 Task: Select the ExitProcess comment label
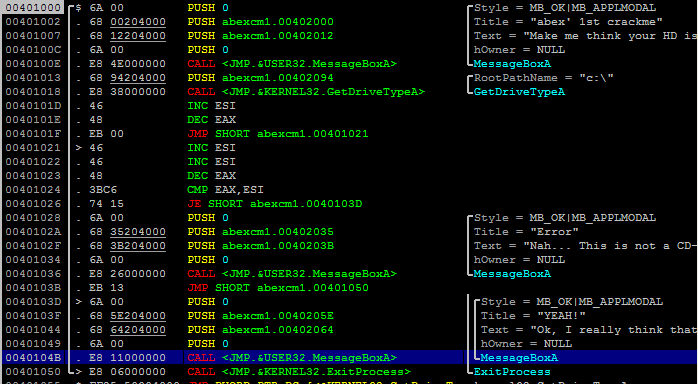pos(512,372)
